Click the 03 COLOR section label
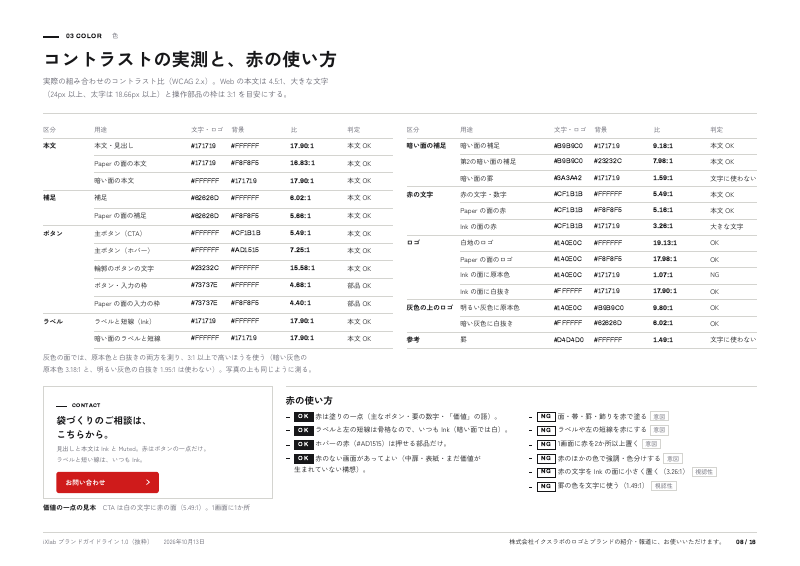Image resolution: width=800 pixels, height=566 pixels. pos(84,36)
